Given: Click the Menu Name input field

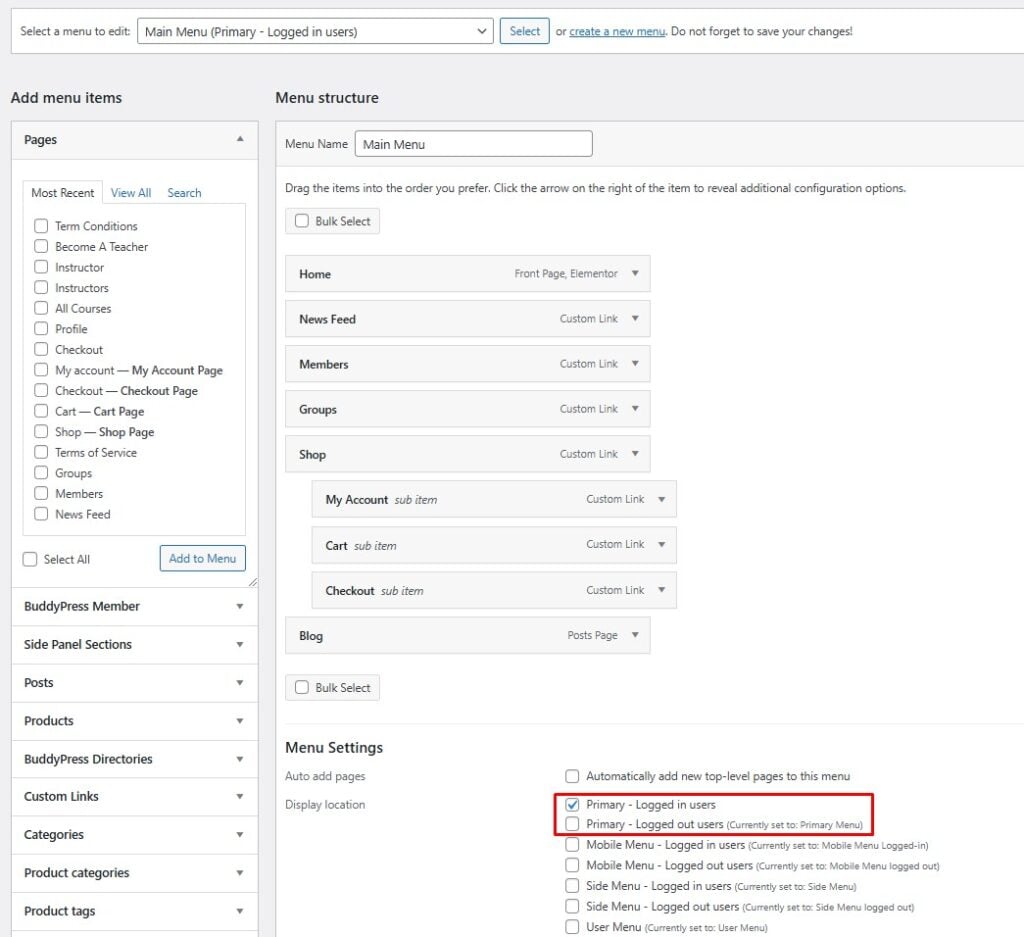Looking at the screenshot, I should [x=473, y=144].
